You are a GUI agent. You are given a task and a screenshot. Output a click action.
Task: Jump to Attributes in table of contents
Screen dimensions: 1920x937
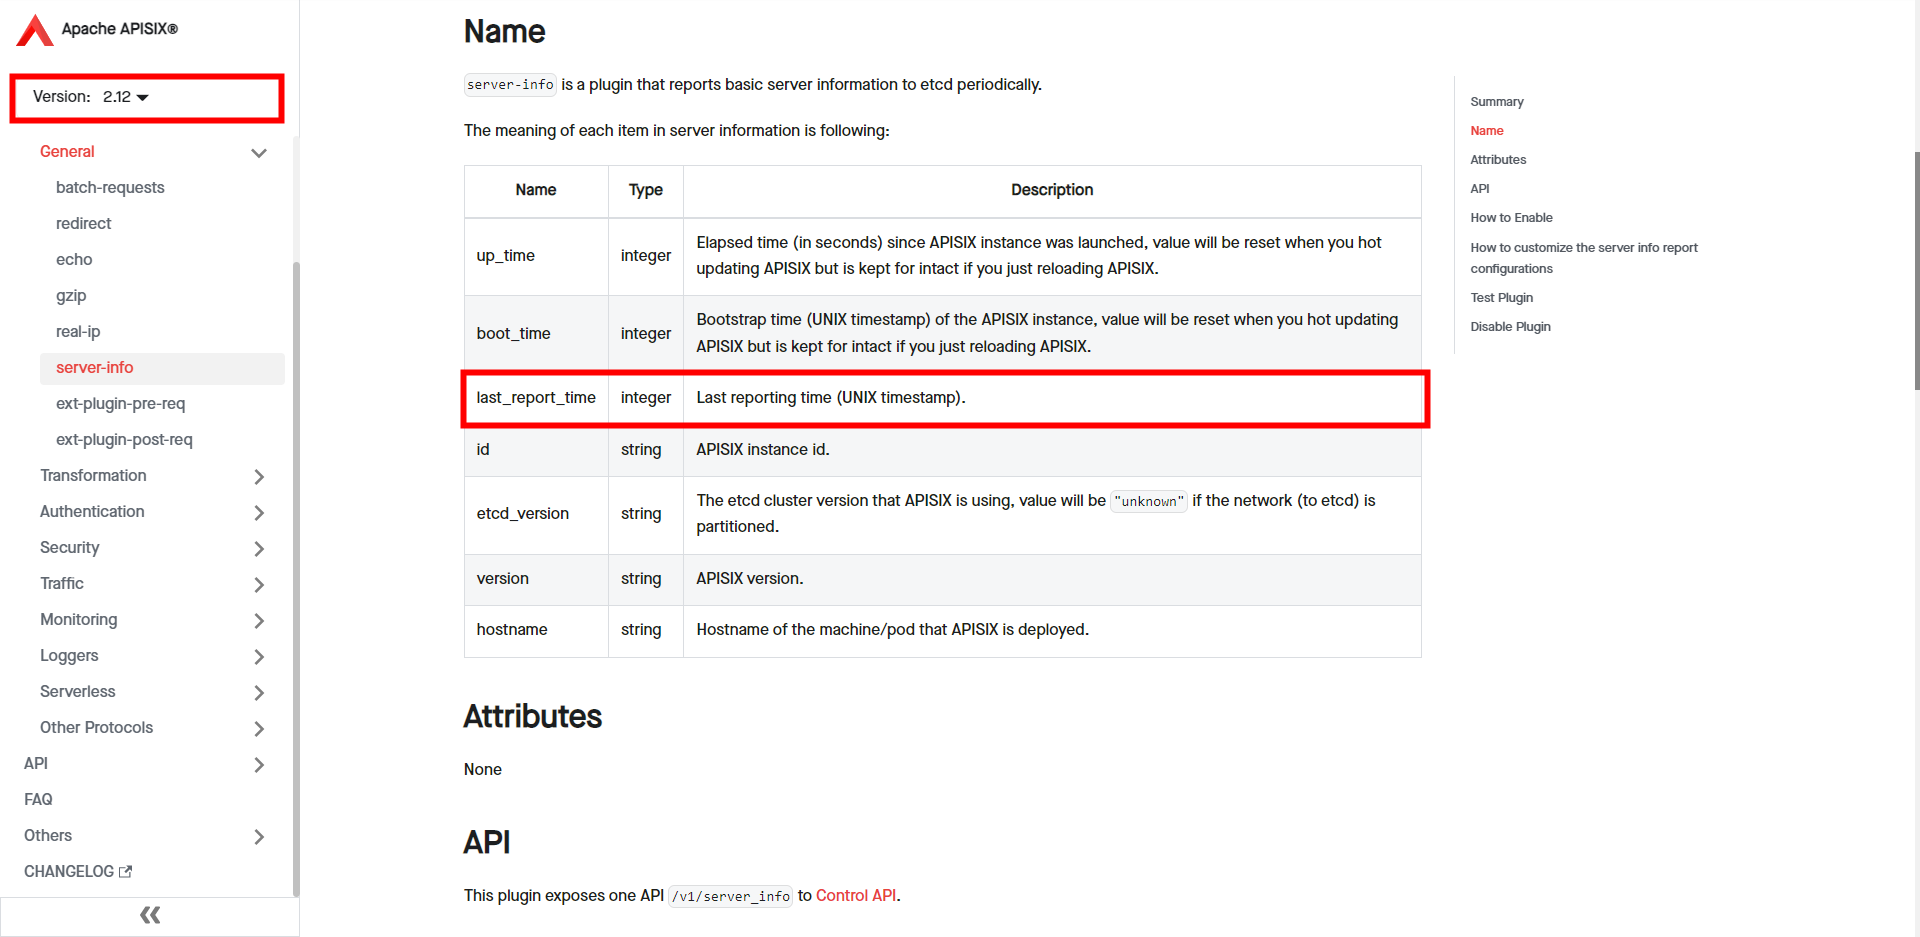click(x=1498, y=160)
